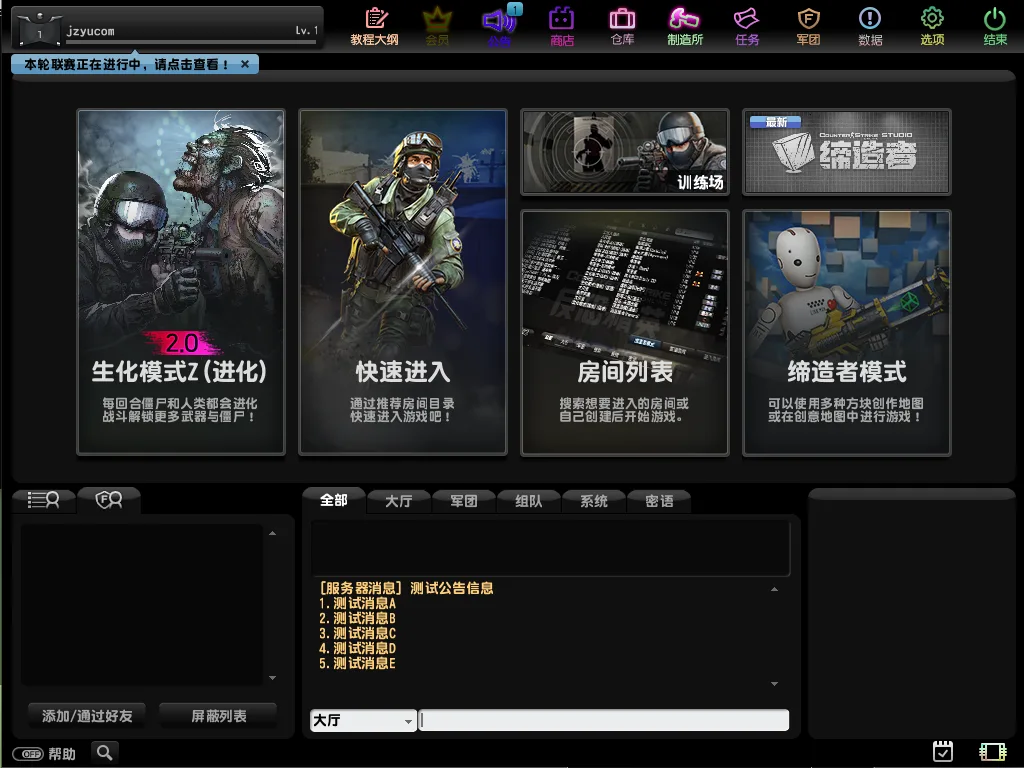Open the 教程大纲 tutorial outline icon
Screen dimensions: 1024x768
[x=375, y=26]
